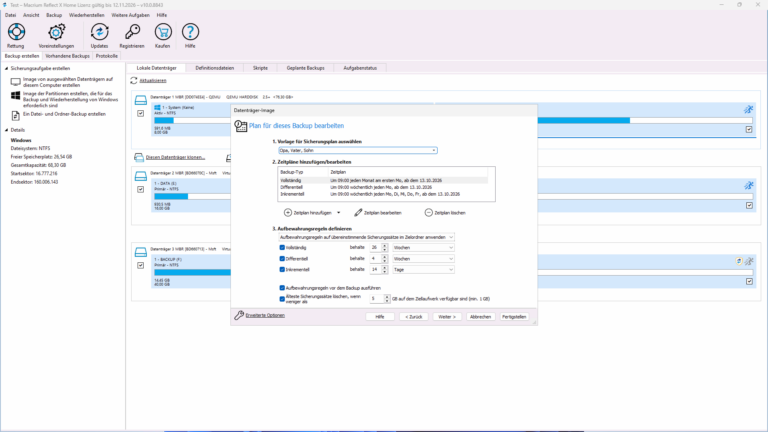Uncheck the Inkrementell retention checkbox
The height and width of the screenshot is (432, 768).
tap(282, 269)
